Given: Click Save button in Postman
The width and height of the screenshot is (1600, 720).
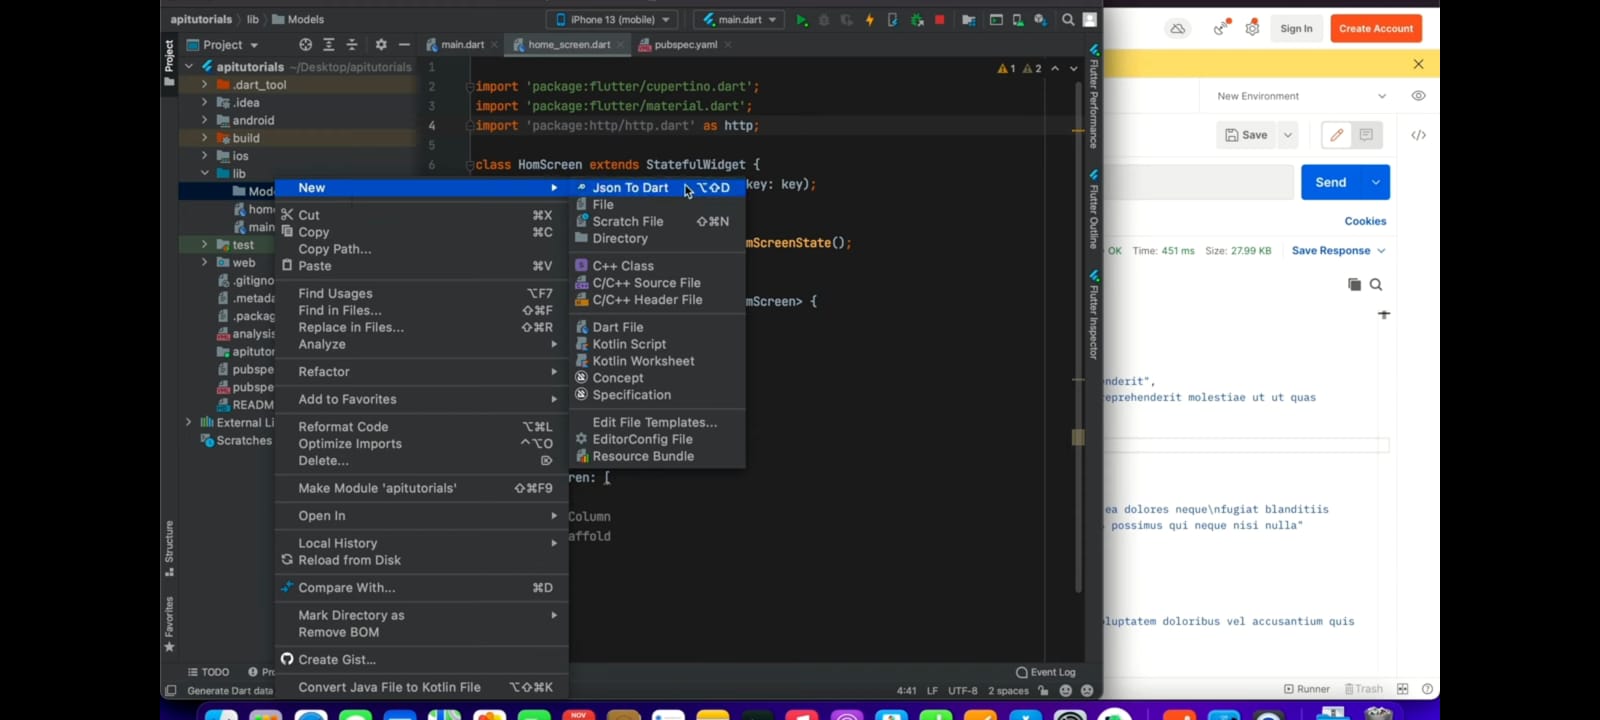Looking at the screenshot, I should coord(1246,135).
